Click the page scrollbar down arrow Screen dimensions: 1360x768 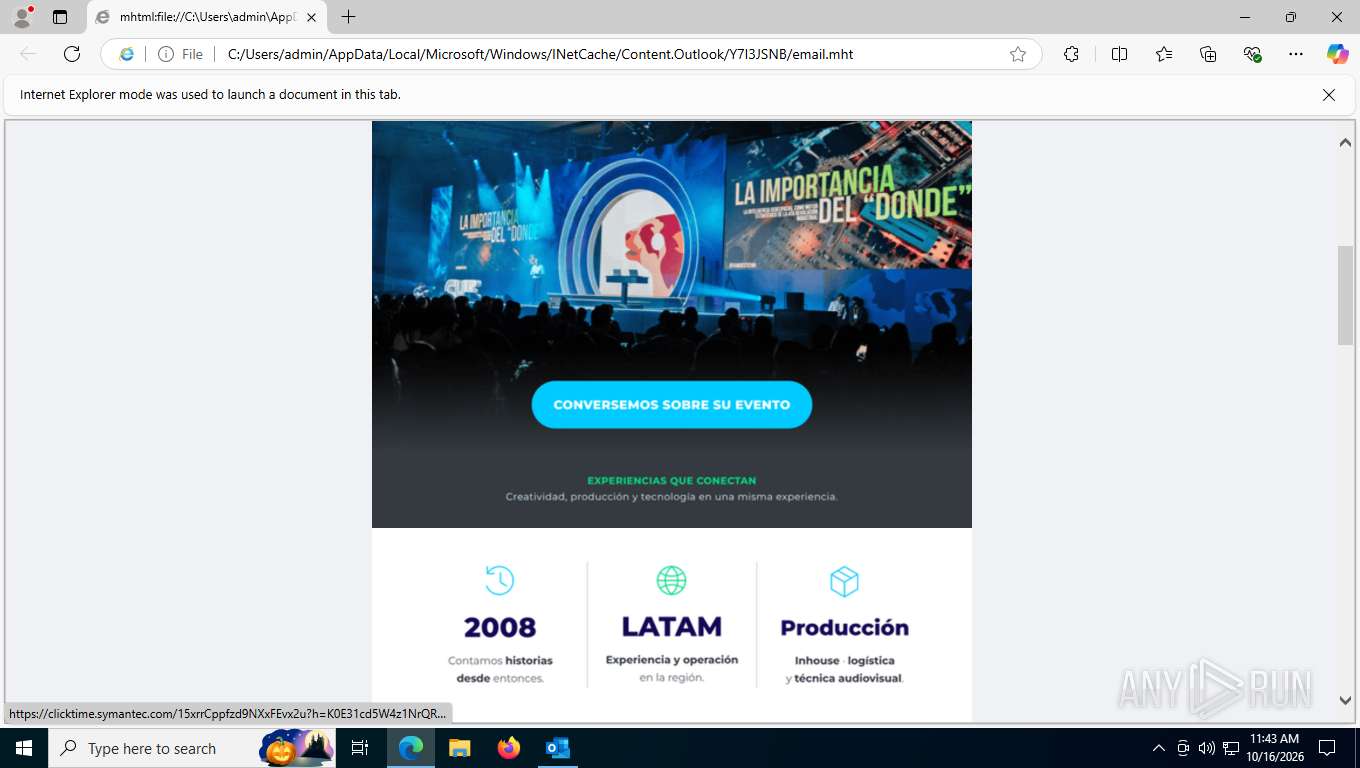(x=1345, y=701)
